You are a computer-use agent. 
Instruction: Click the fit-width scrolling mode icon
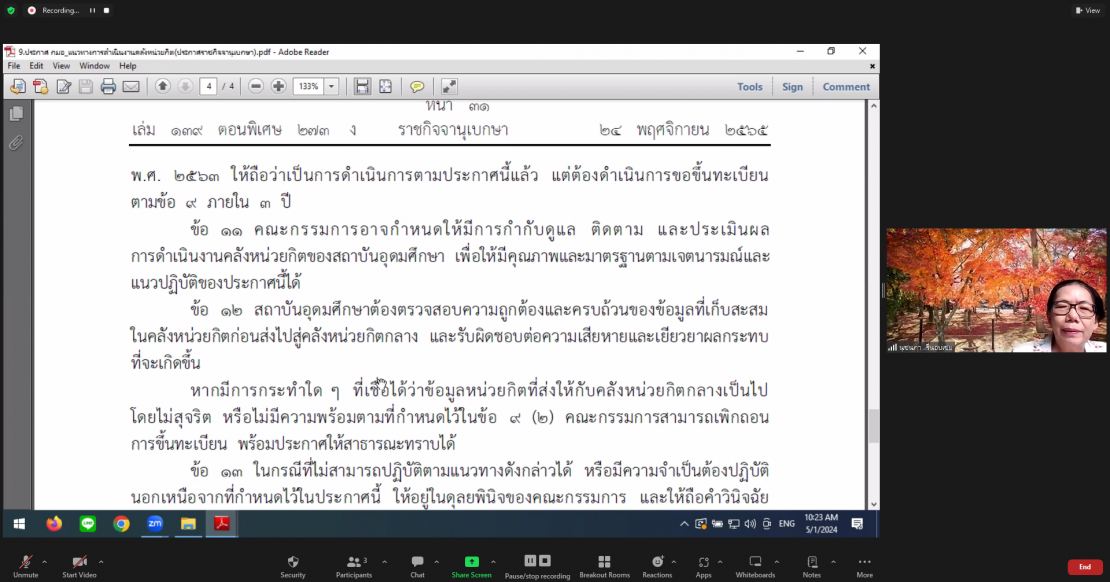[362, 86]
